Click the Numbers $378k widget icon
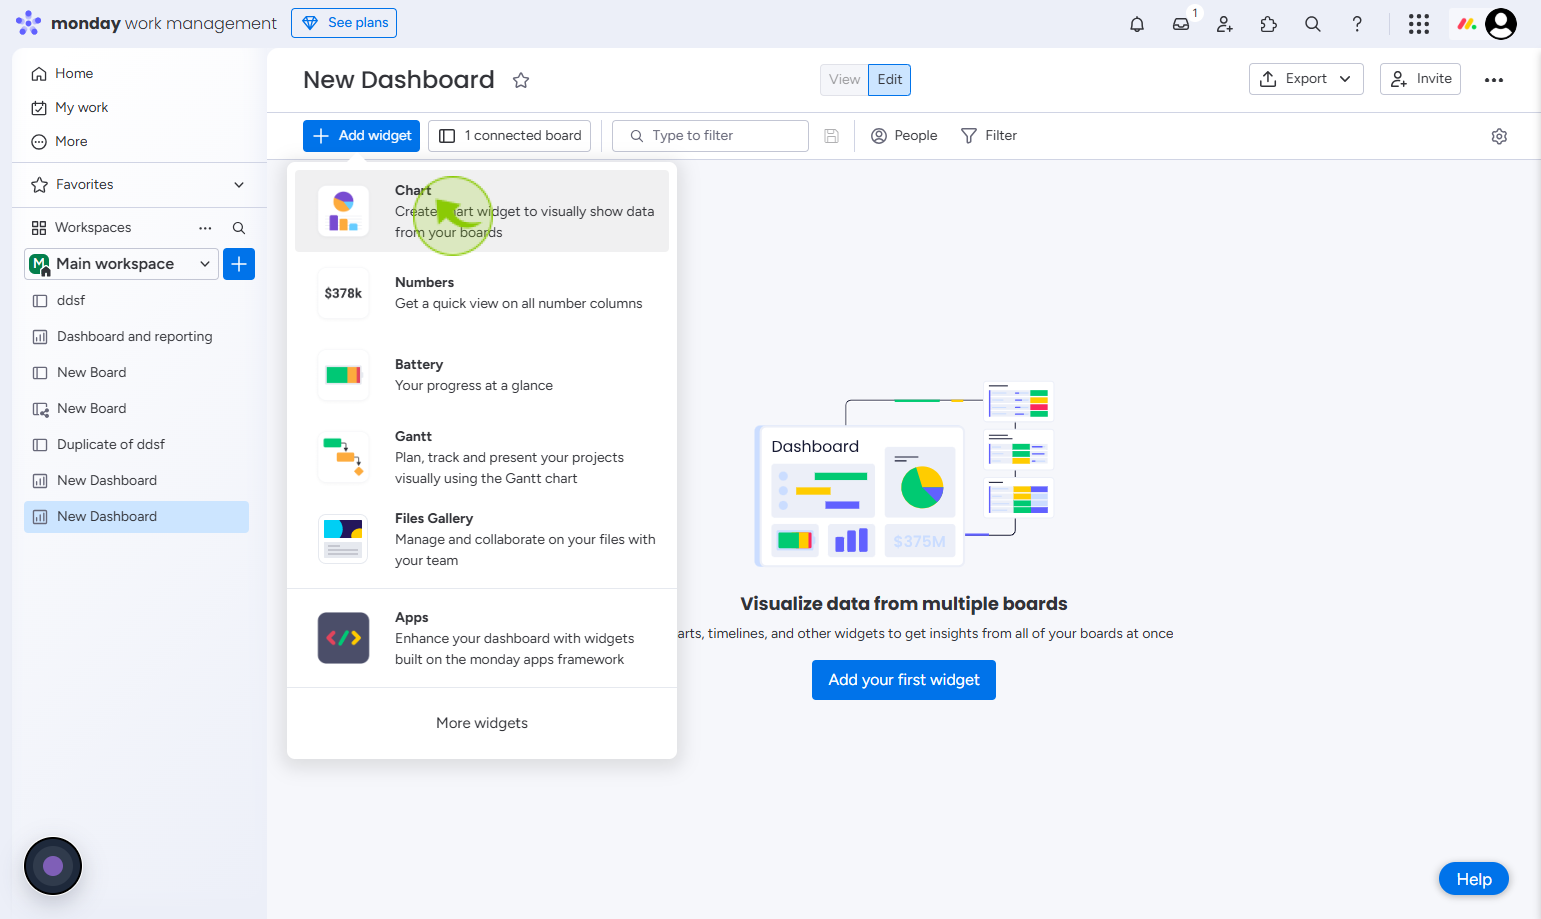The image size is (1541, 919). click(x=344, y=293)
